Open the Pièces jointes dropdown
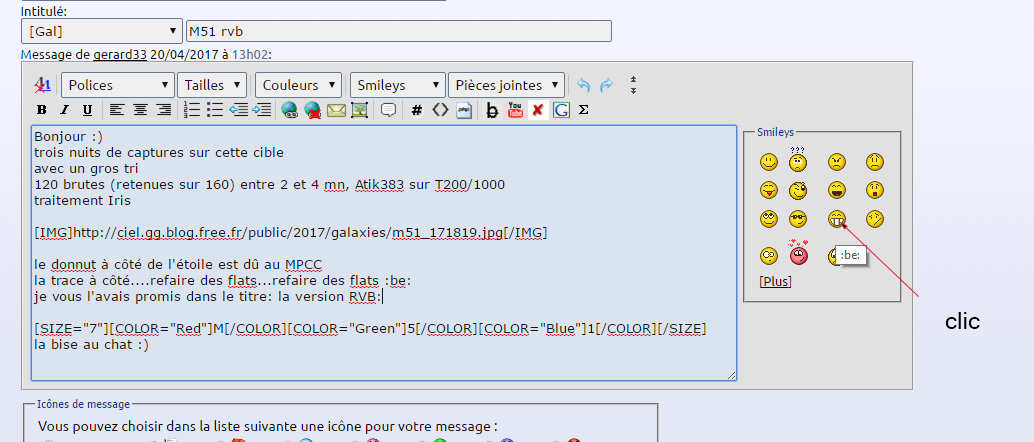Screen dimensions: 1034x442 [x=506, y=85]
